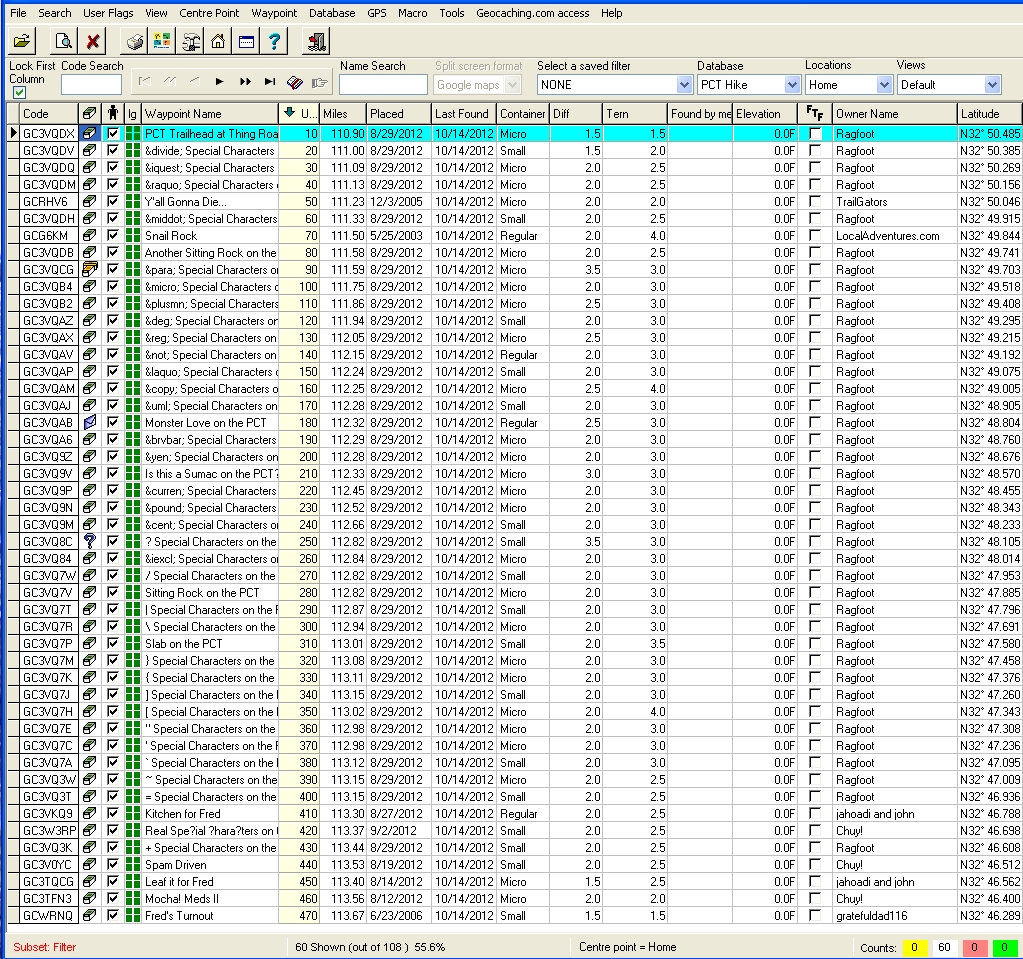This screenshot has height=959, width=1023.
Task: Click the person user flag column header
Action: tap(113, 114)
